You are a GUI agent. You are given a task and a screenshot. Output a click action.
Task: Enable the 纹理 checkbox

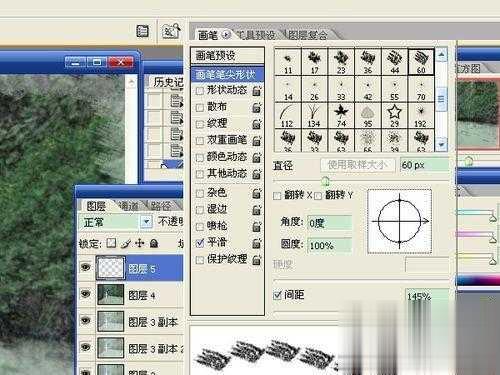point(200,124)
